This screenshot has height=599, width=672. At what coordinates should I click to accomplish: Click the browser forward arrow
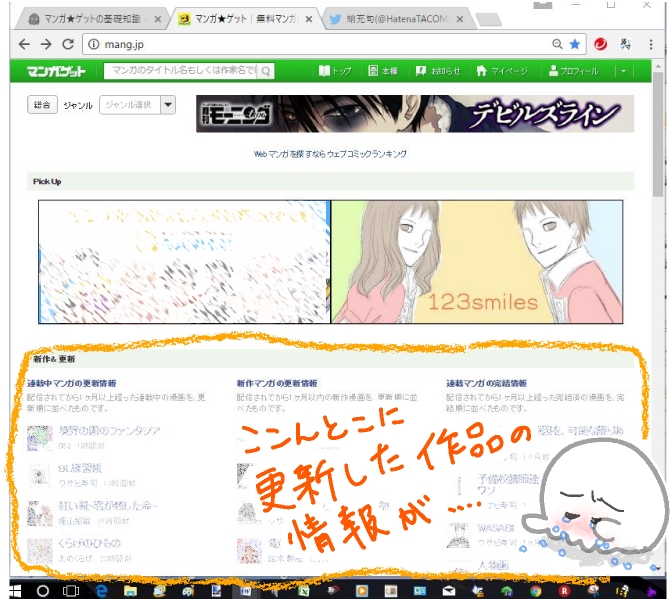pyautogui.click(x=46, y=44)
